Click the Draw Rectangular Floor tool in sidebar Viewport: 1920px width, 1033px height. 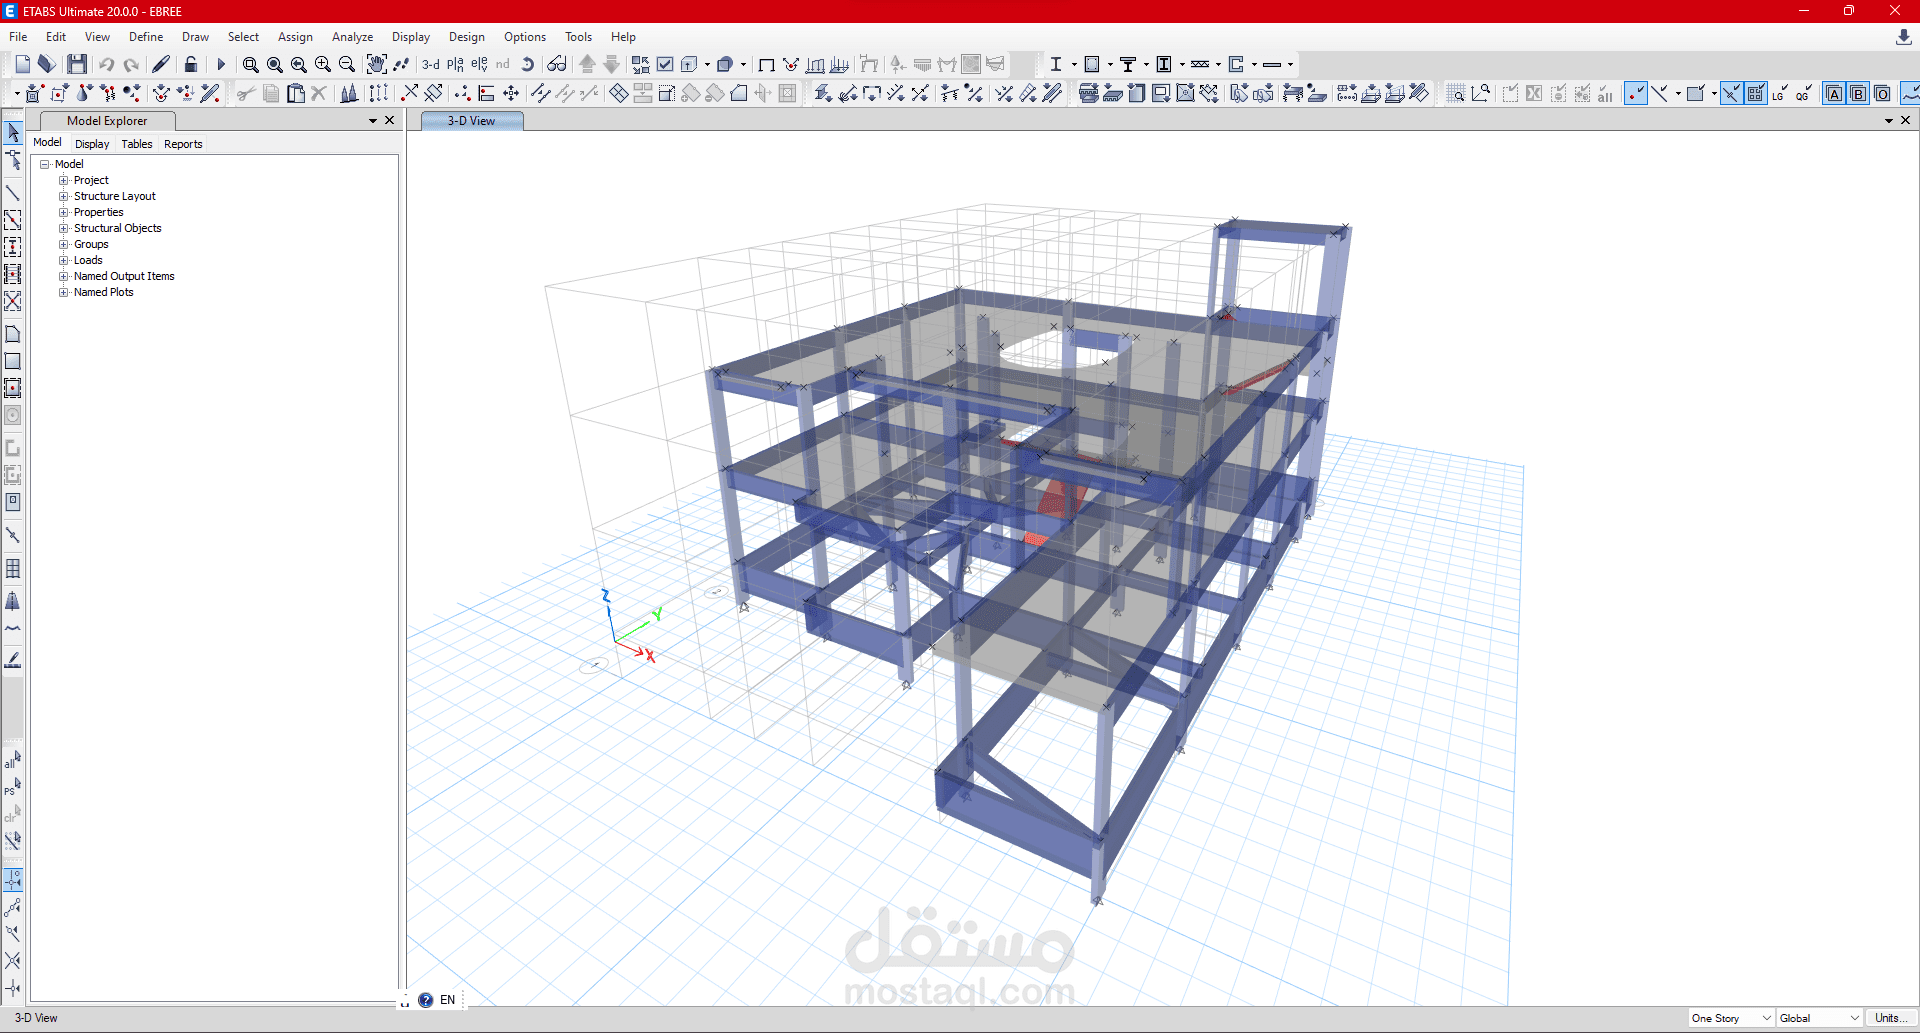click(x=13, y=361)
